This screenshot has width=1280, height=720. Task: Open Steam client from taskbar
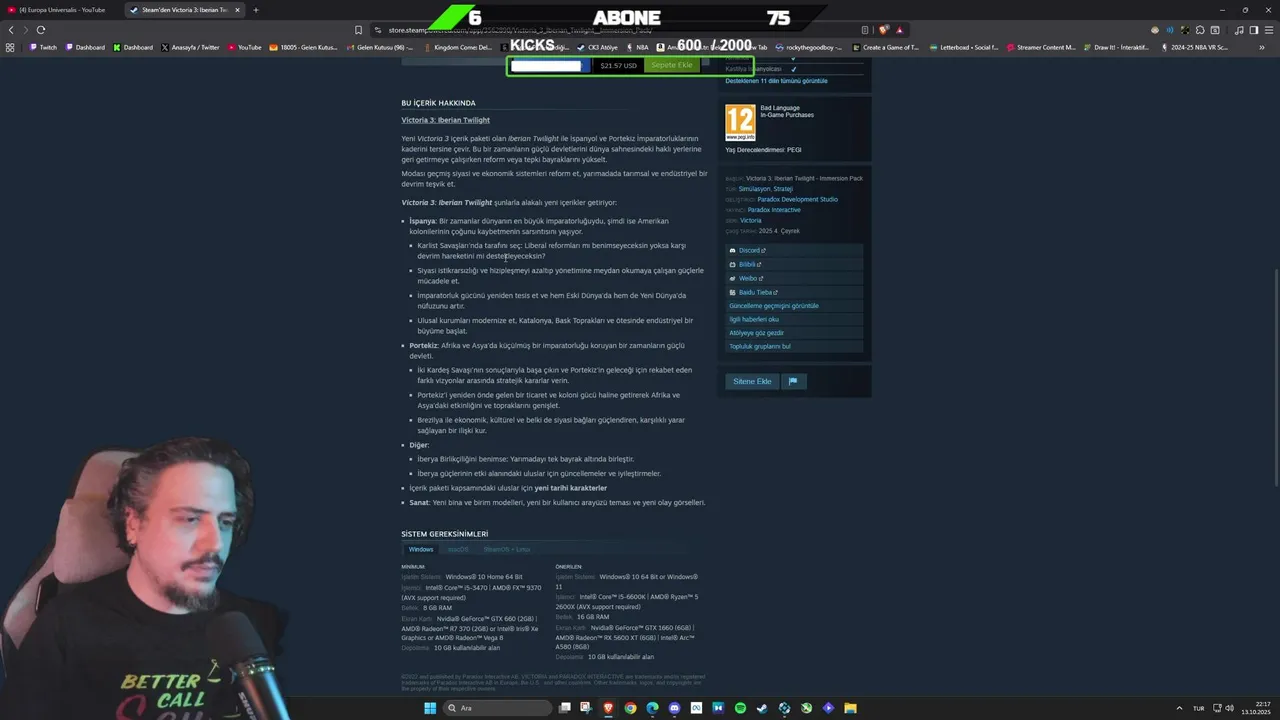[762, 708]
